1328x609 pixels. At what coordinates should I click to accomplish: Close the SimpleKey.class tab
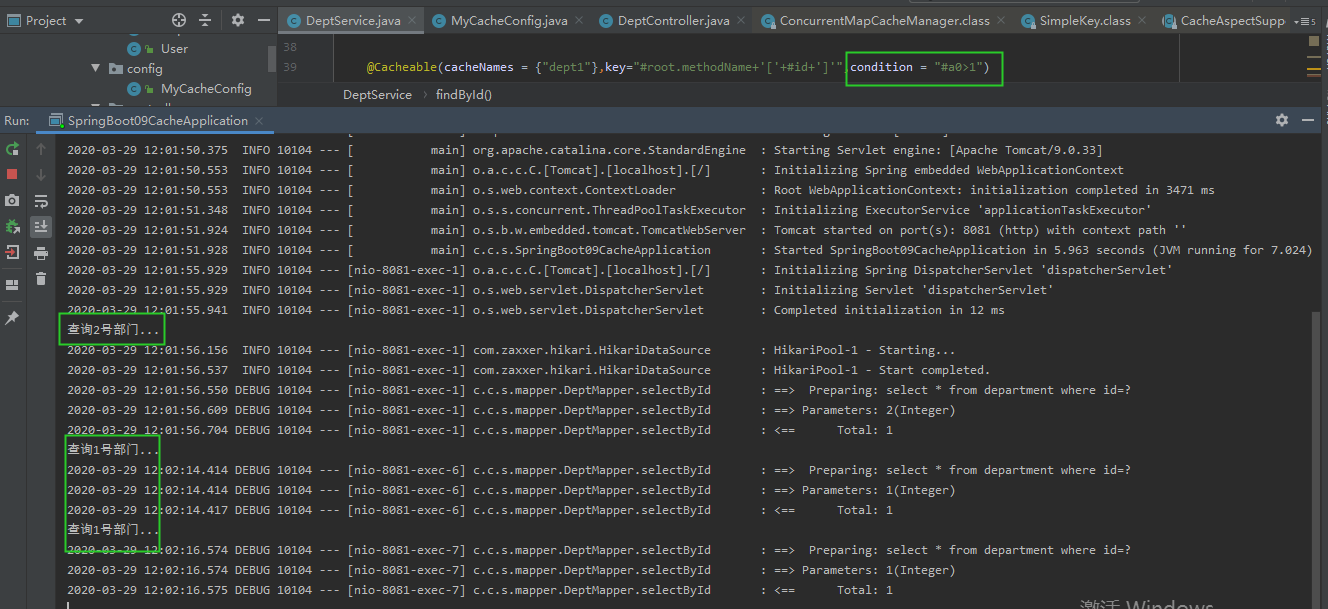pyautogui.click(x=1144, y=20)
